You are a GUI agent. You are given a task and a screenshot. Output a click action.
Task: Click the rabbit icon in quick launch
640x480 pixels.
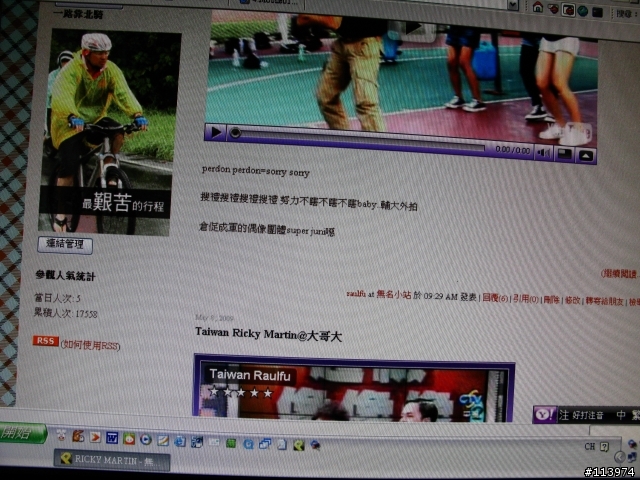[x=61, y=437]
